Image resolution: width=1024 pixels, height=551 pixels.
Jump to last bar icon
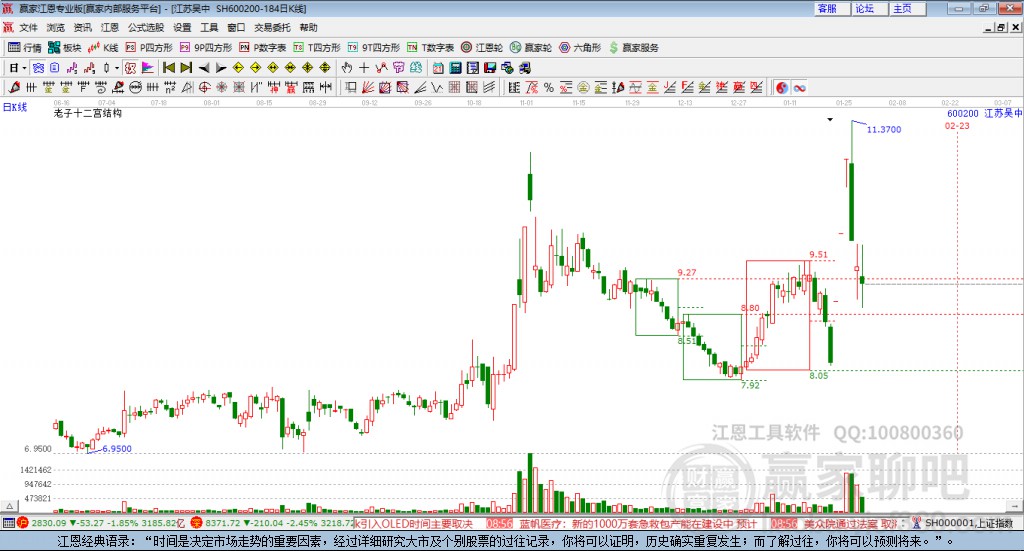point(186,68)
